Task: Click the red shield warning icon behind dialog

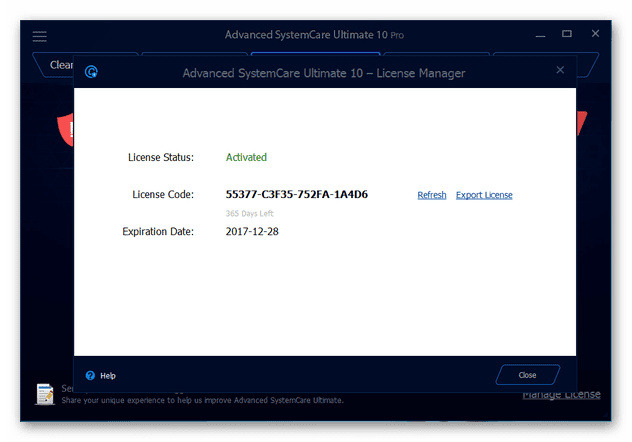Action: click(66, 130)
